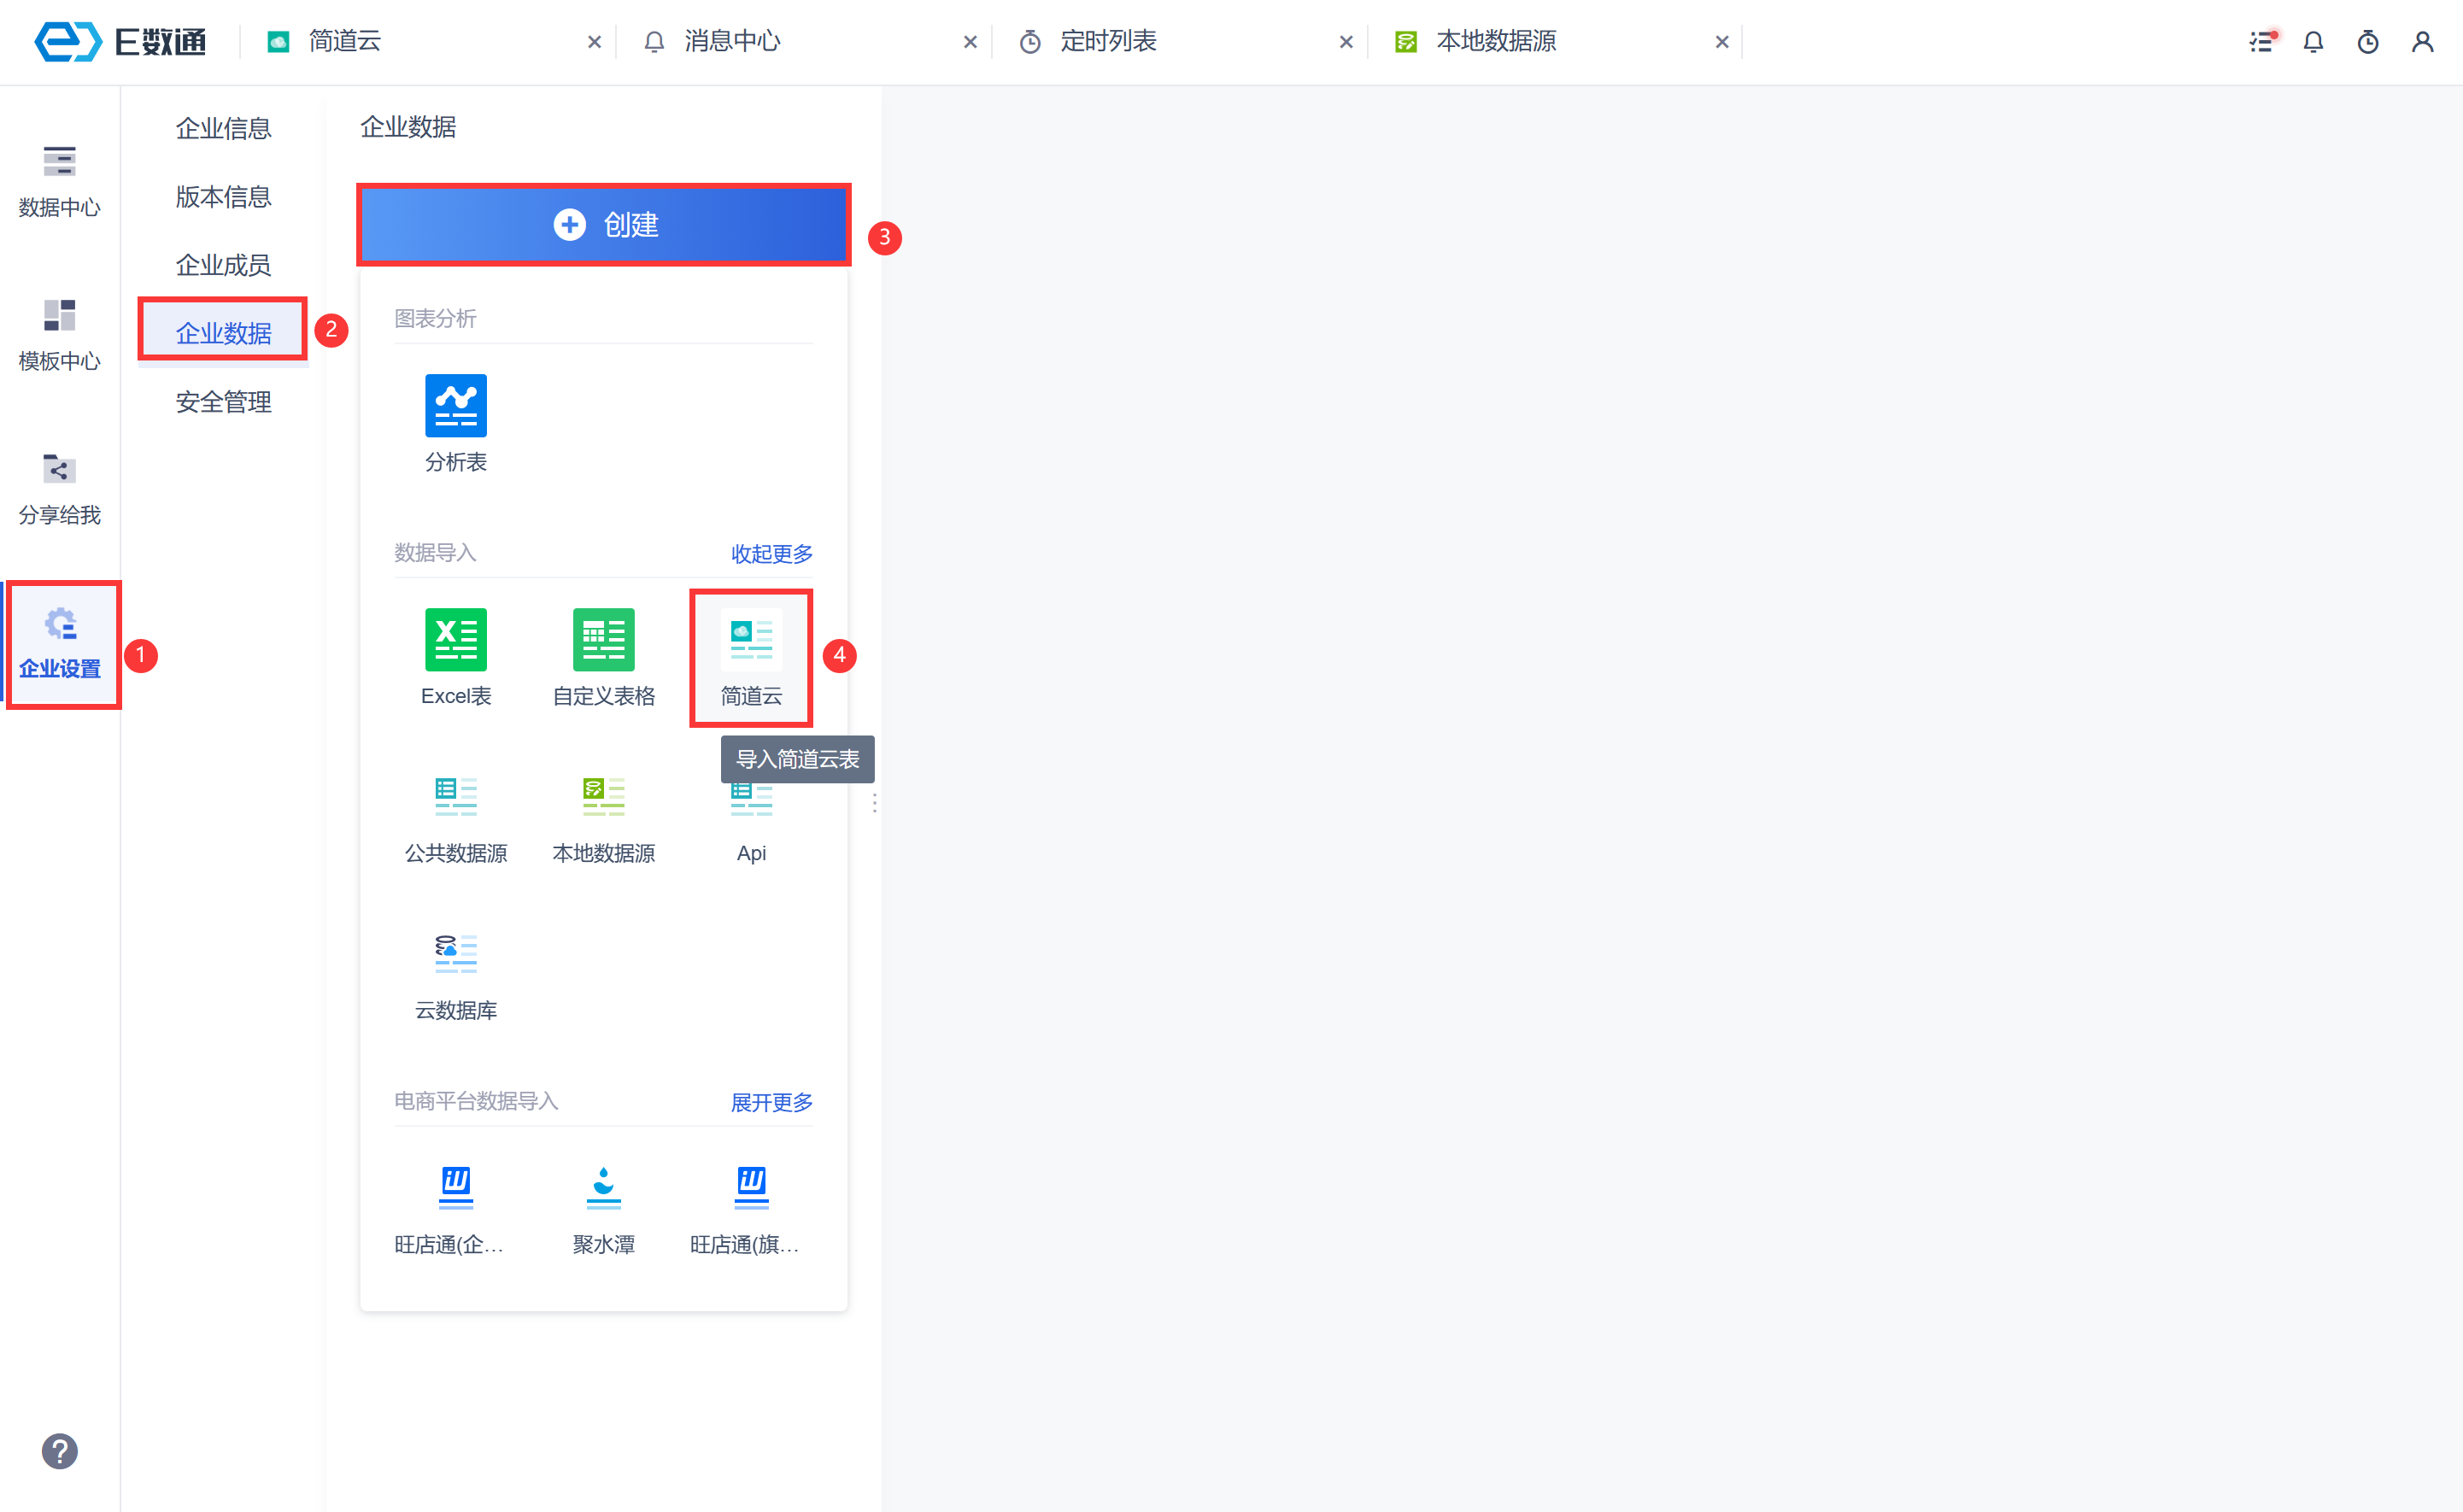
Task: Open the notification bell in top bar
Action: click(x=2313, y=42)
